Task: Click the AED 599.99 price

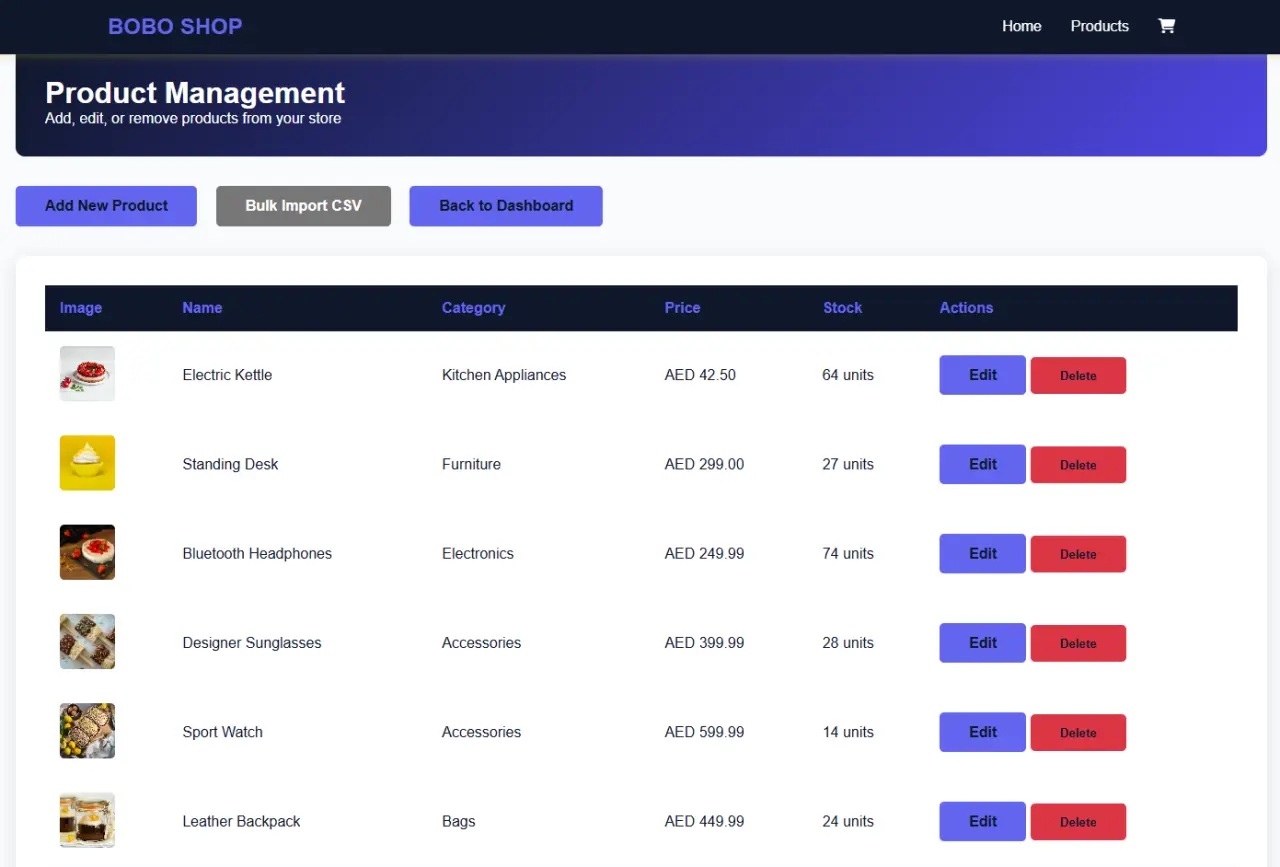Action: (x=704, y=732)
